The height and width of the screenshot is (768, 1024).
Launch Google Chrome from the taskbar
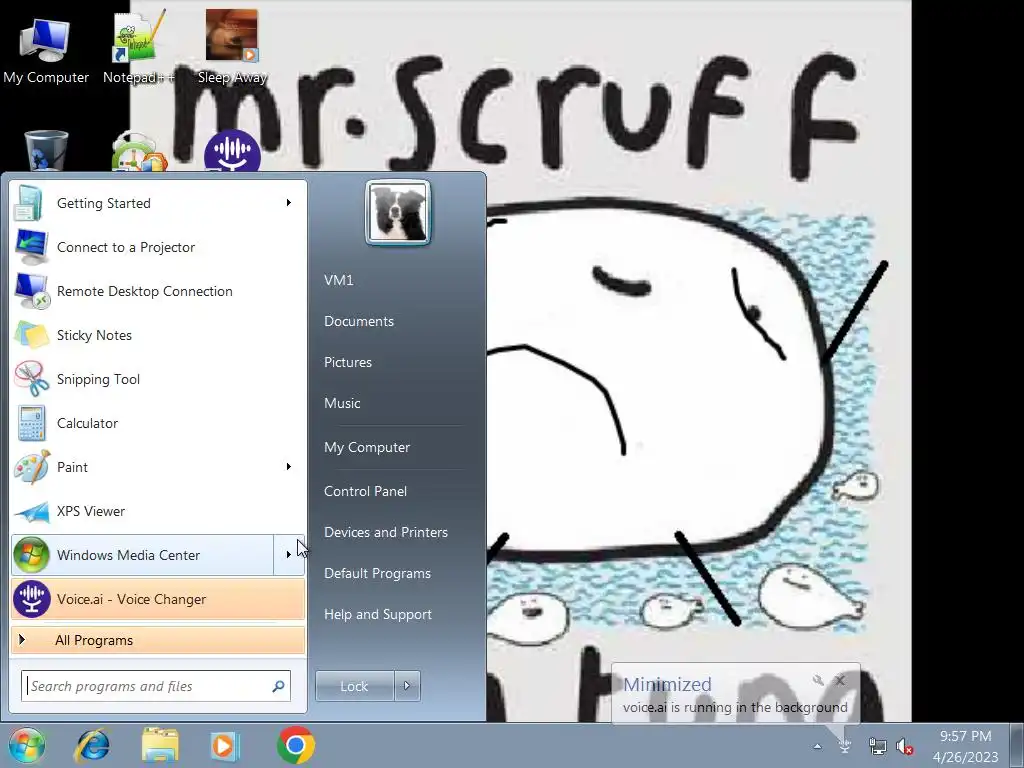(295, 745)
